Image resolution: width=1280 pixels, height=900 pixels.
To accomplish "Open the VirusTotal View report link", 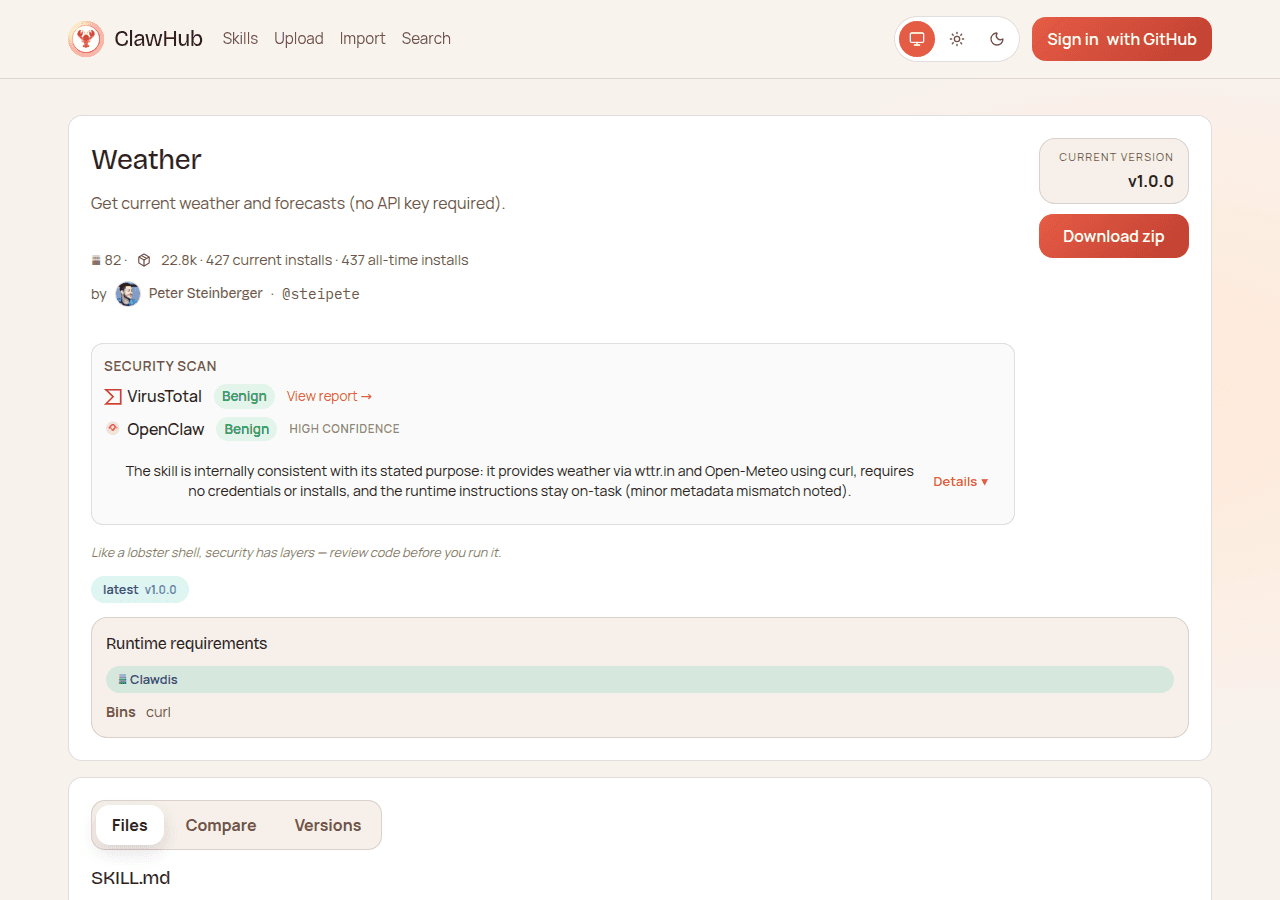I will pos(329,396).
